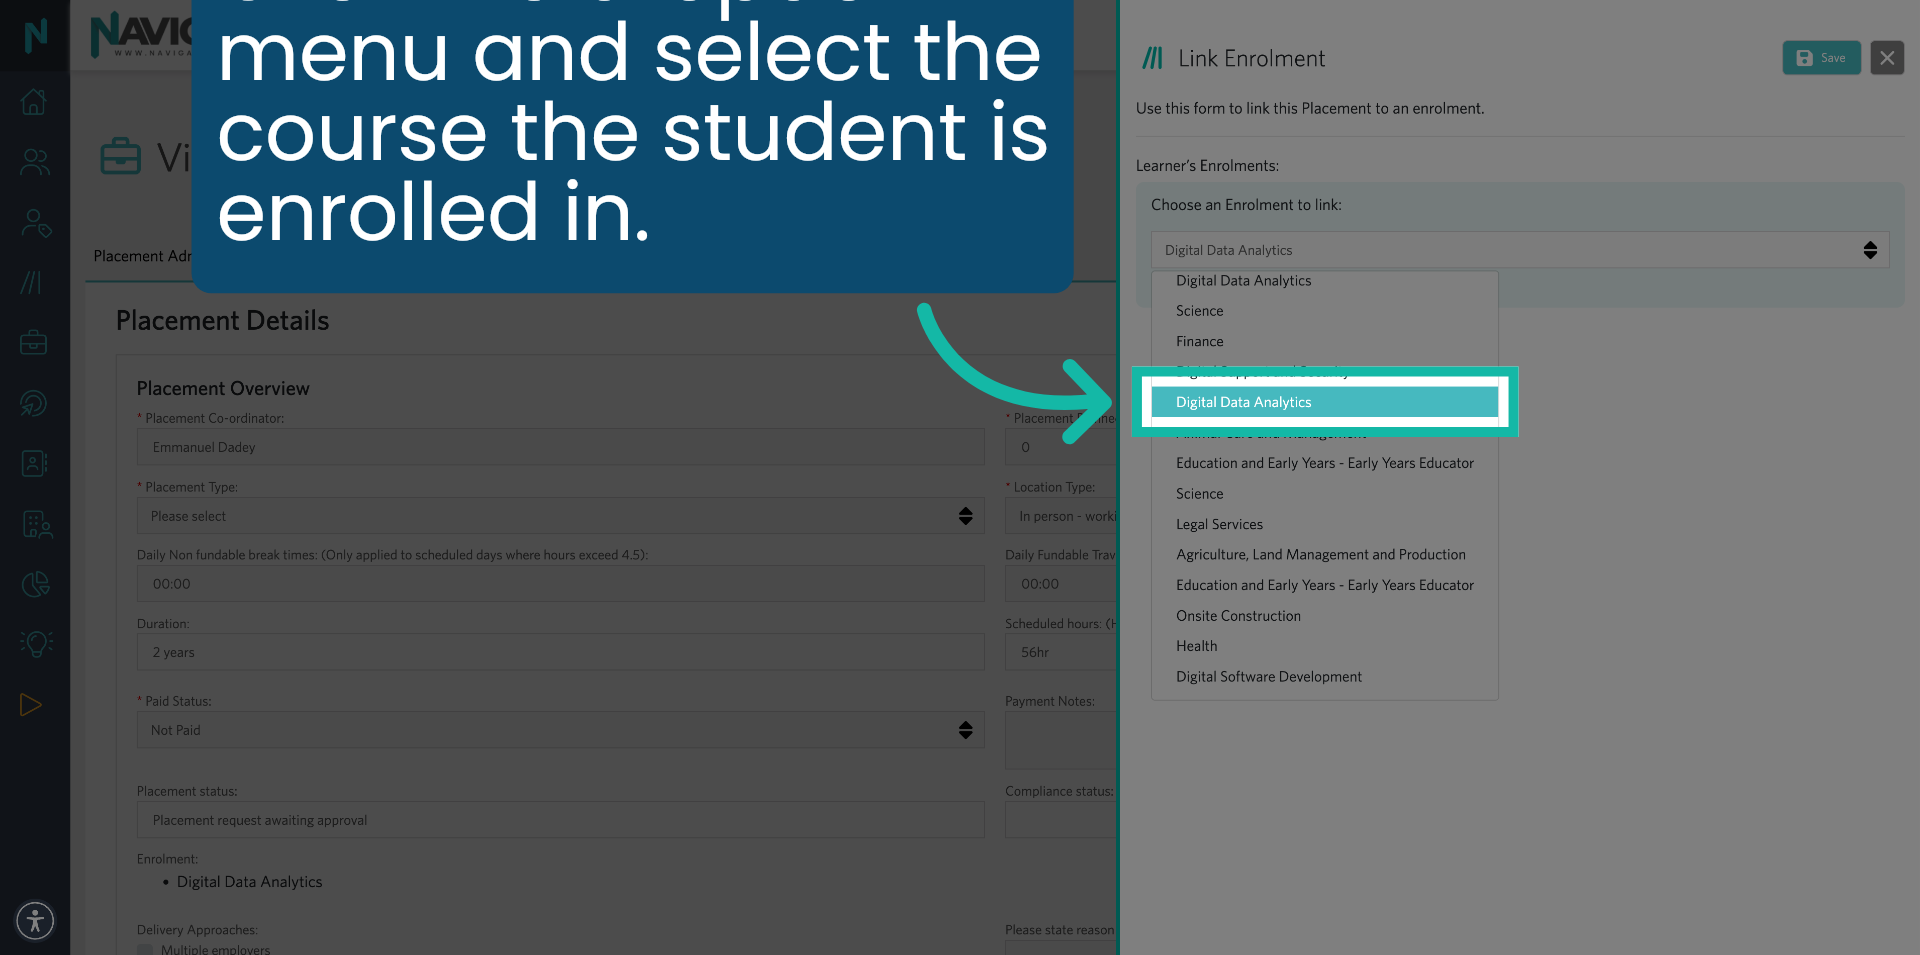Open the placements briefcase icon
Image resolution: width=1920 pixels, height=955 pixels.
click(x=34, y=342)
